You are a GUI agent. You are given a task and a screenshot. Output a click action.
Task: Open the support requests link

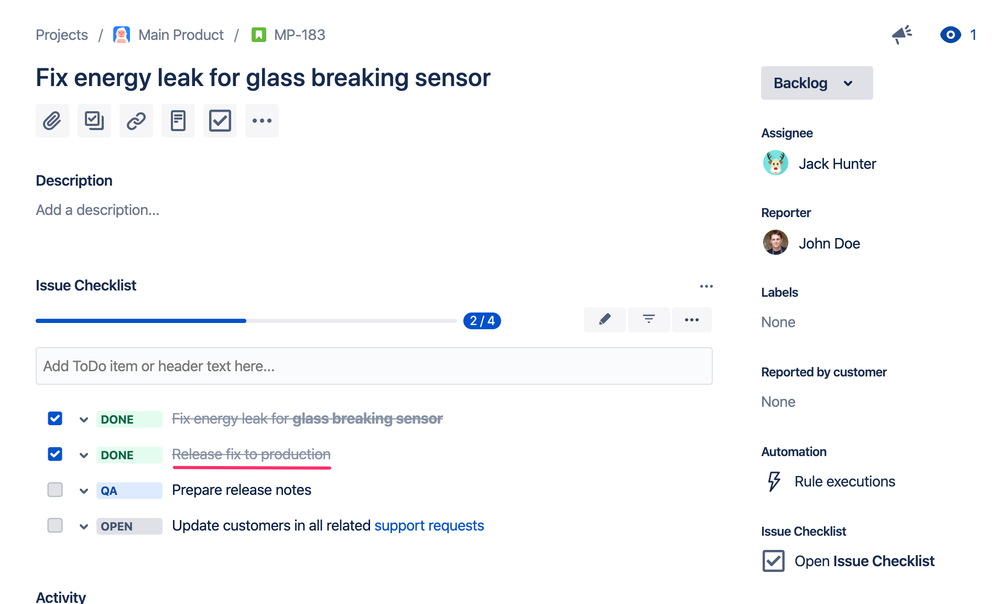429,525
